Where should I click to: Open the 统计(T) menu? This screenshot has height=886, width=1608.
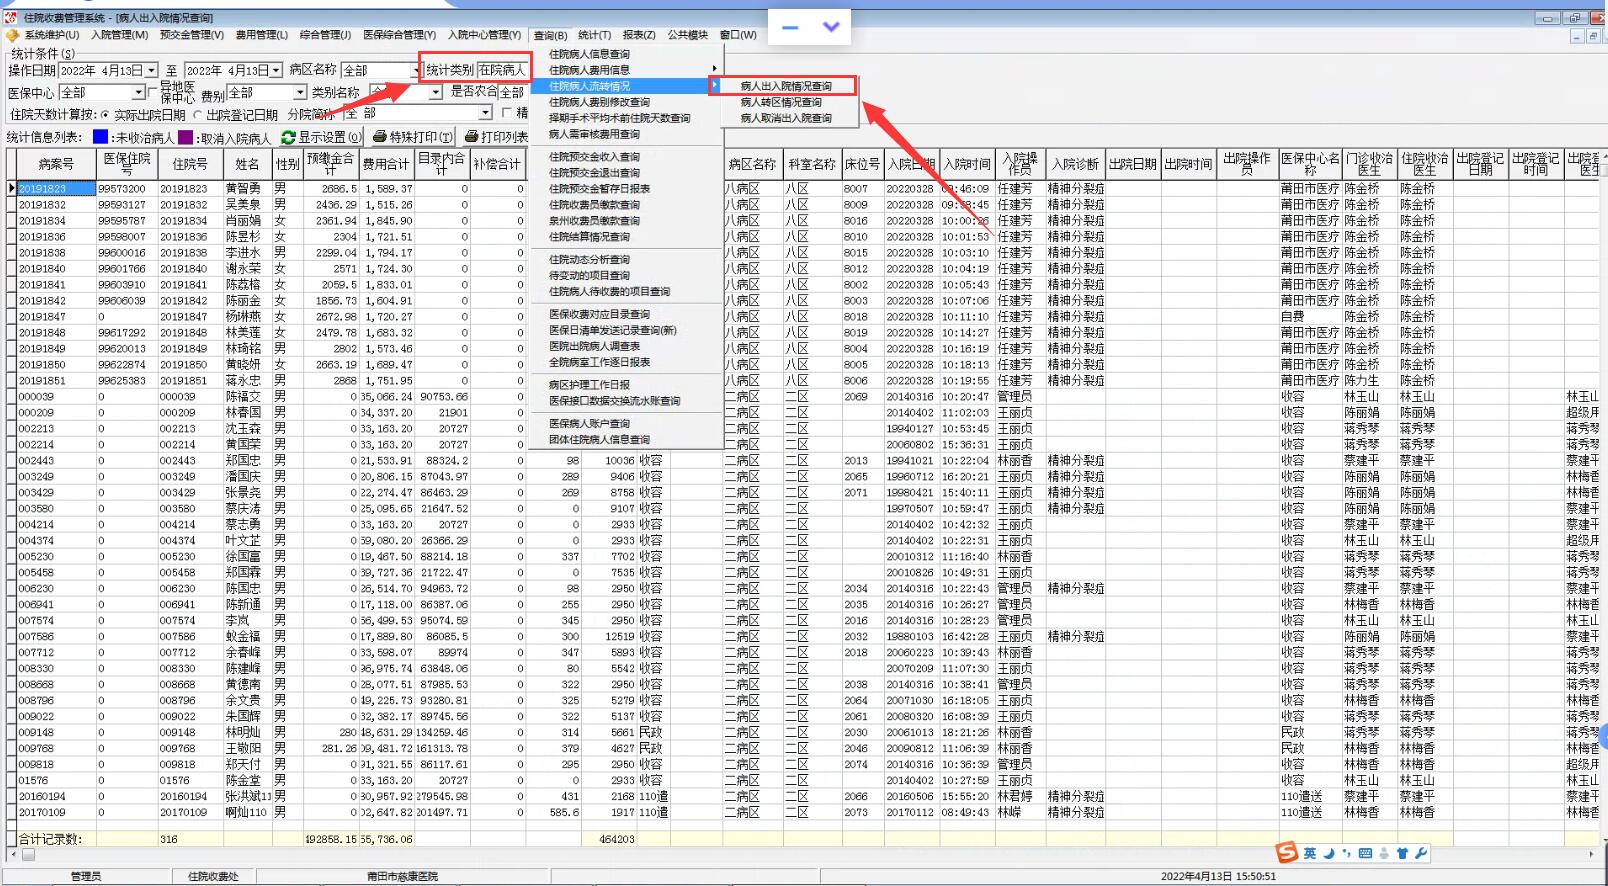[594, 35]
